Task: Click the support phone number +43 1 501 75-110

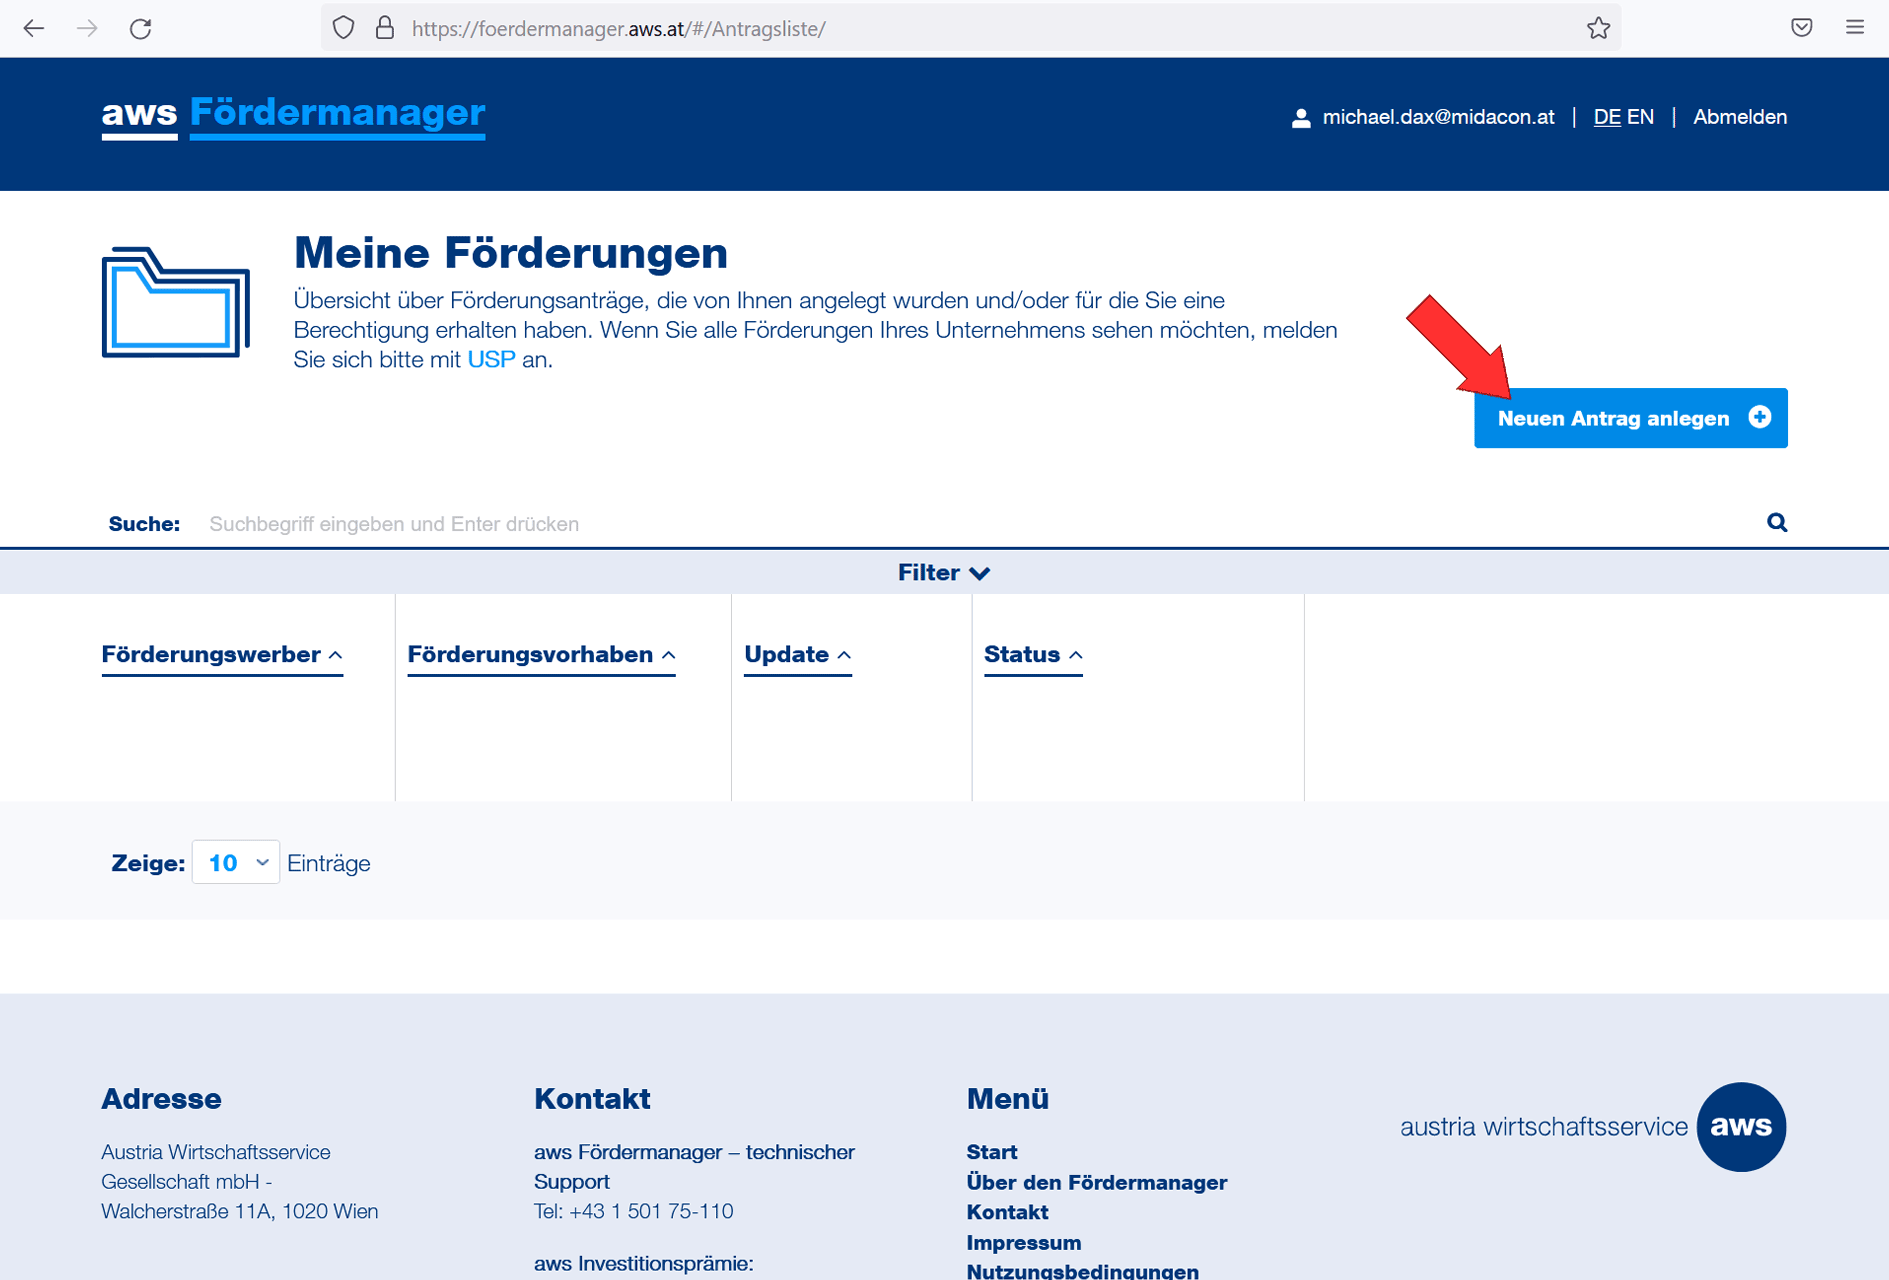Action: (x=651, y=1211)
